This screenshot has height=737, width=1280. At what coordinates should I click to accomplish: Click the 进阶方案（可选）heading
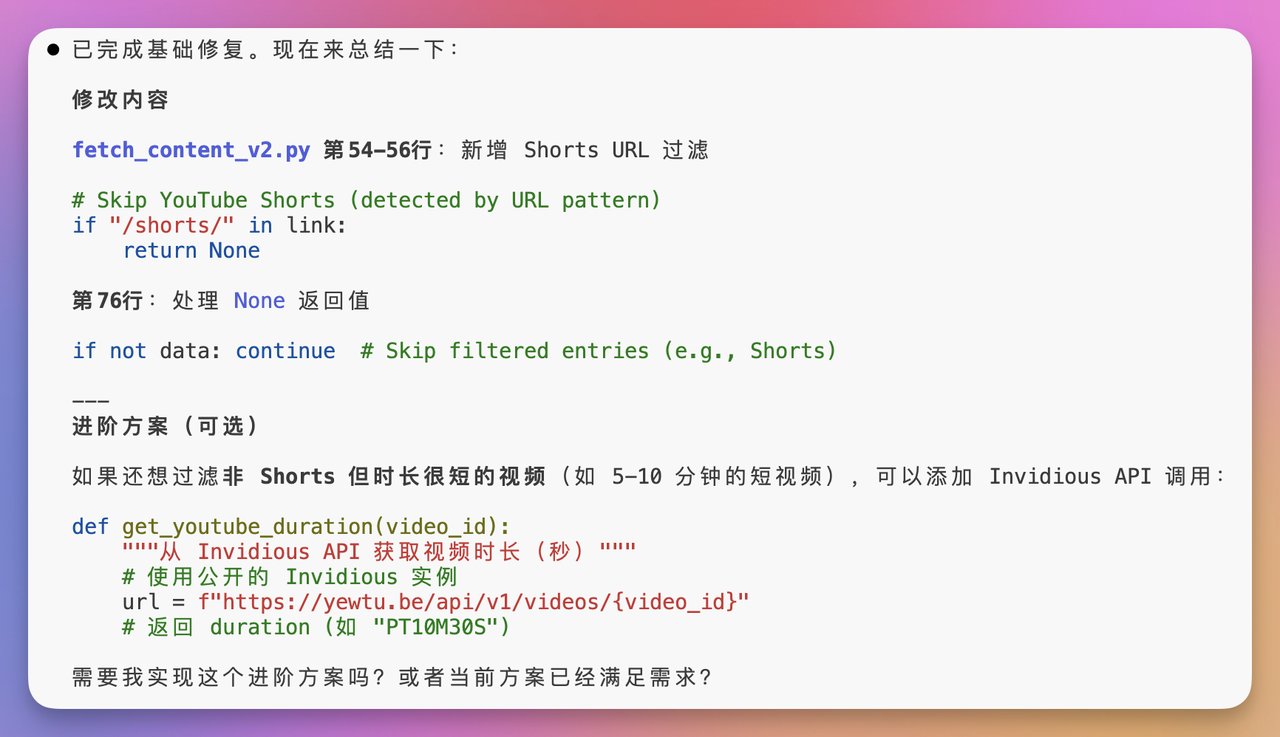point(165,426)
